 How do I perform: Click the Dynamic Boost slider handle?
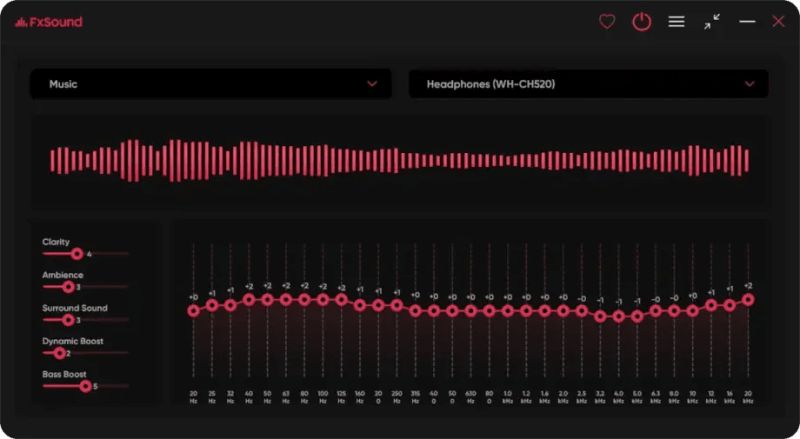click(60, 353)
